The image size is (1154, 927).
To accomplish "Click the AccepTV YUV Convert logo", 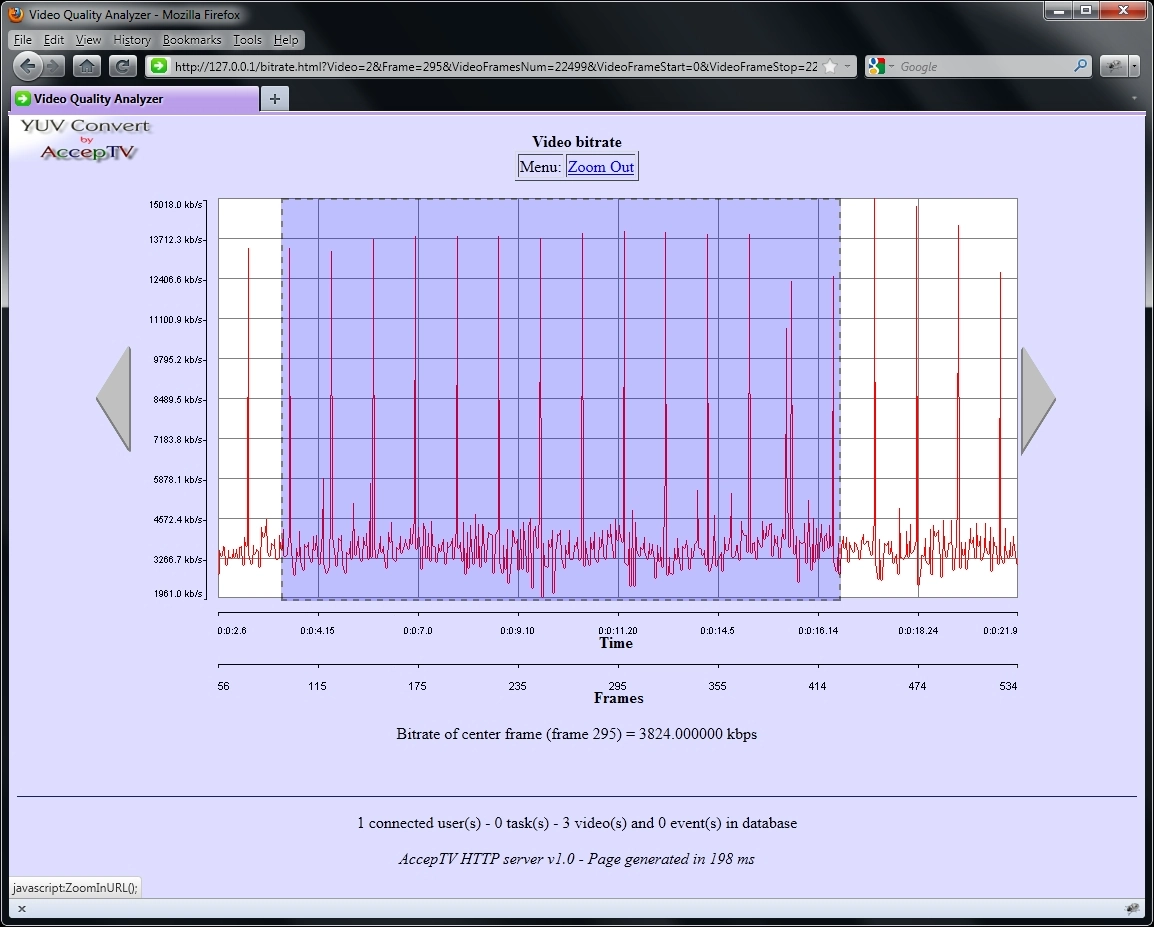I will [86, 140].
